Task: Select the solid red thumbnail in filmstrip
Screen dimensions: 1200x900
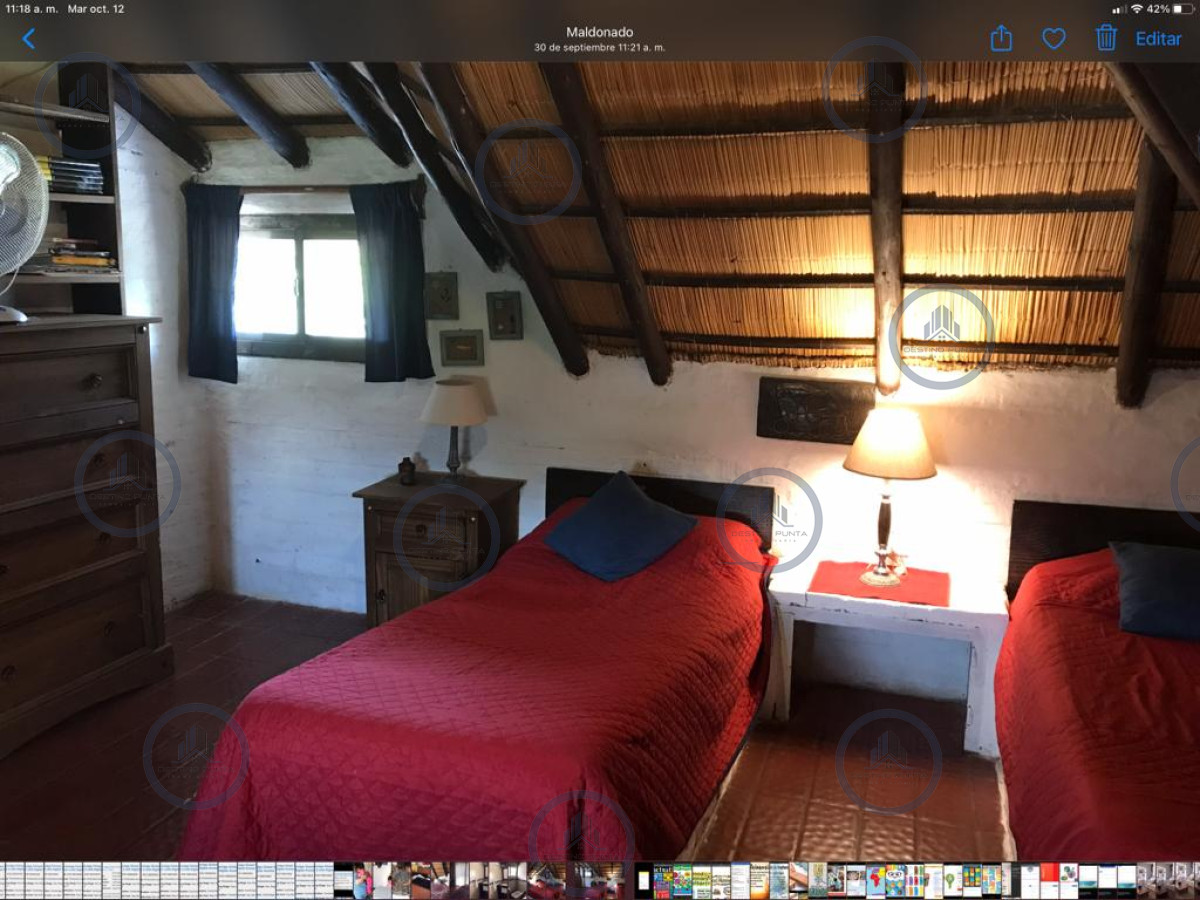Action: click(x=1049, y=881)
